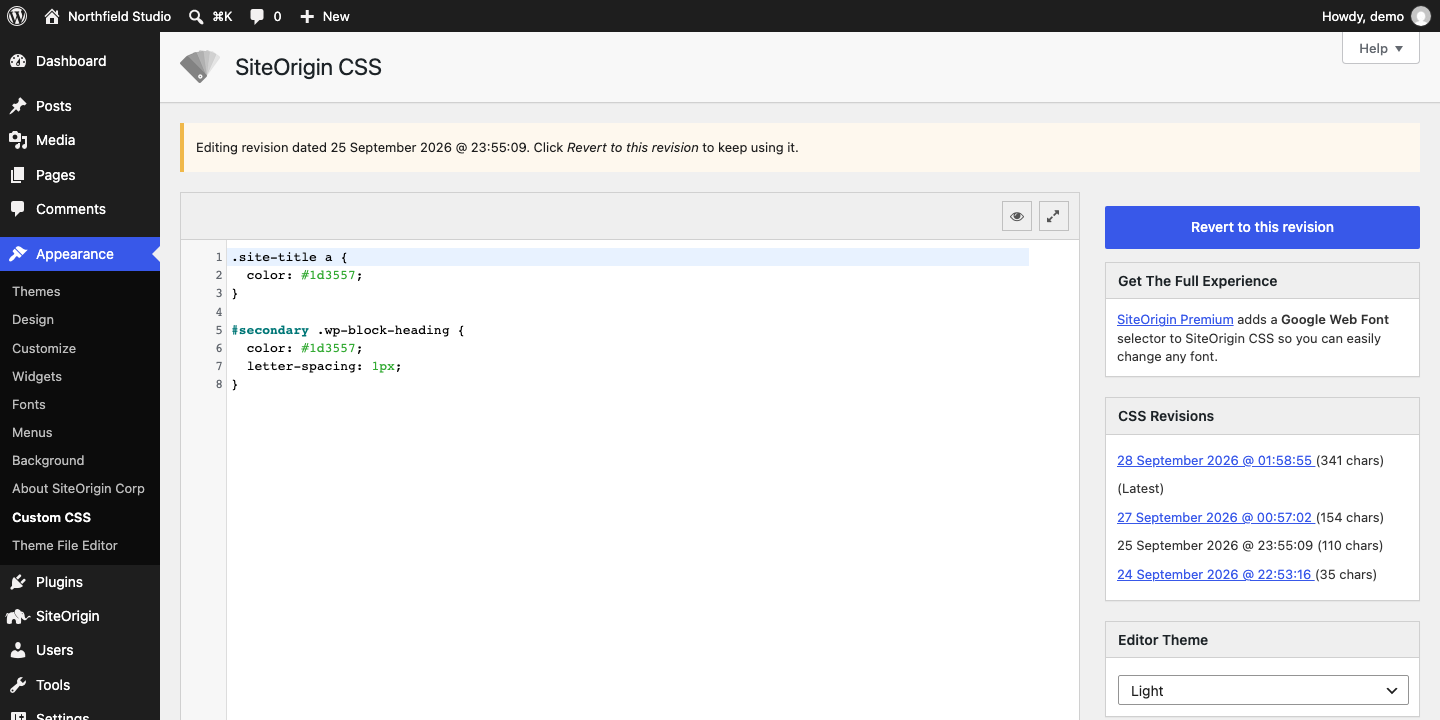
Task: Click the search magnifier icon in admin bar
Action: coord(196,16)
